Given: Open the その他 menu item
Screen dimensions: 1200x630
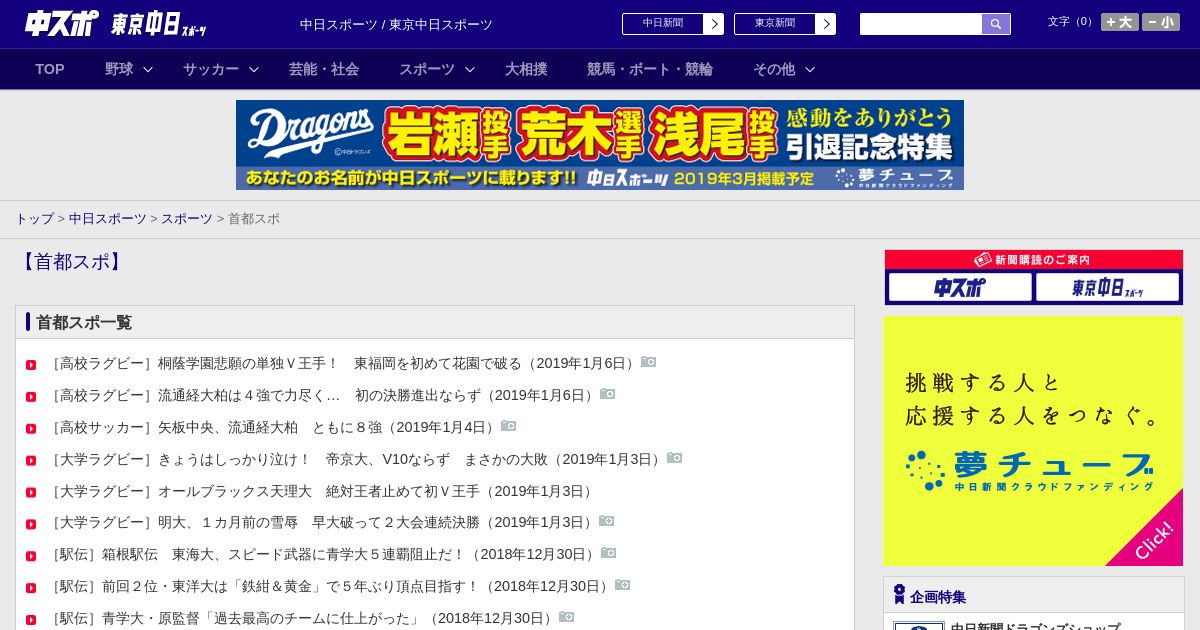Looking at the screenshot, I should click(x=774, y=69).
